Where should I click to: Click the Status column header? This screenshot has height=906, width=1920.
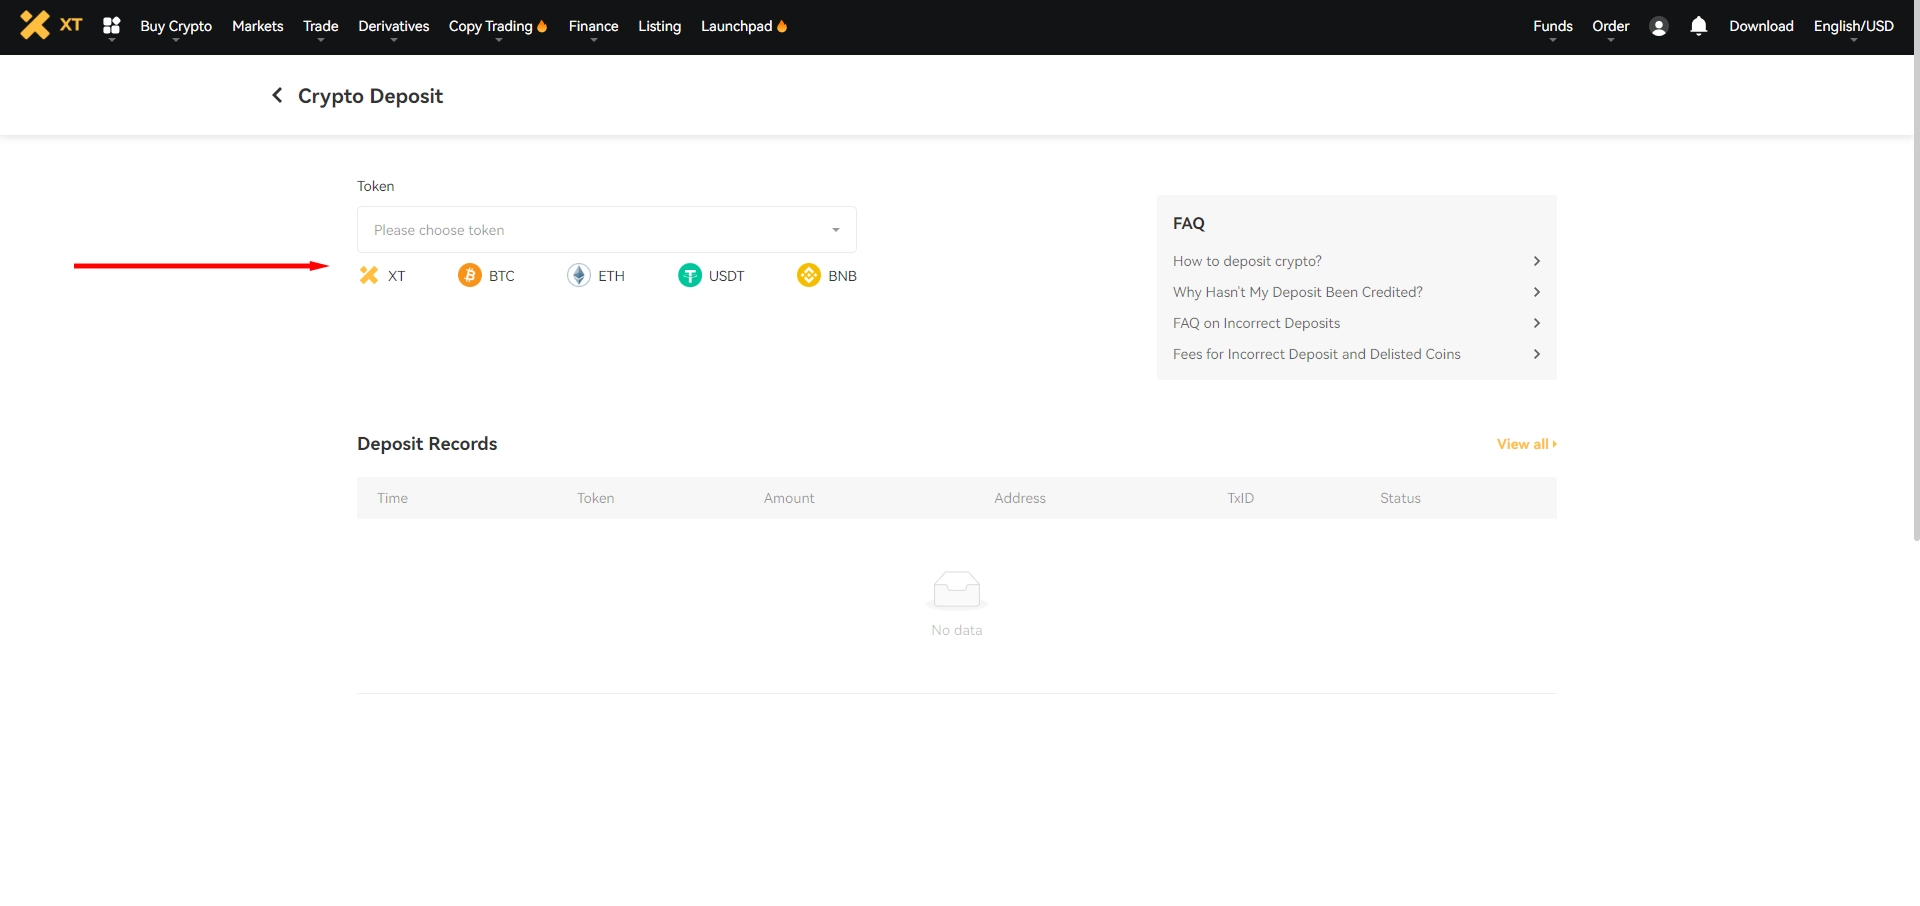point(1400,498)
